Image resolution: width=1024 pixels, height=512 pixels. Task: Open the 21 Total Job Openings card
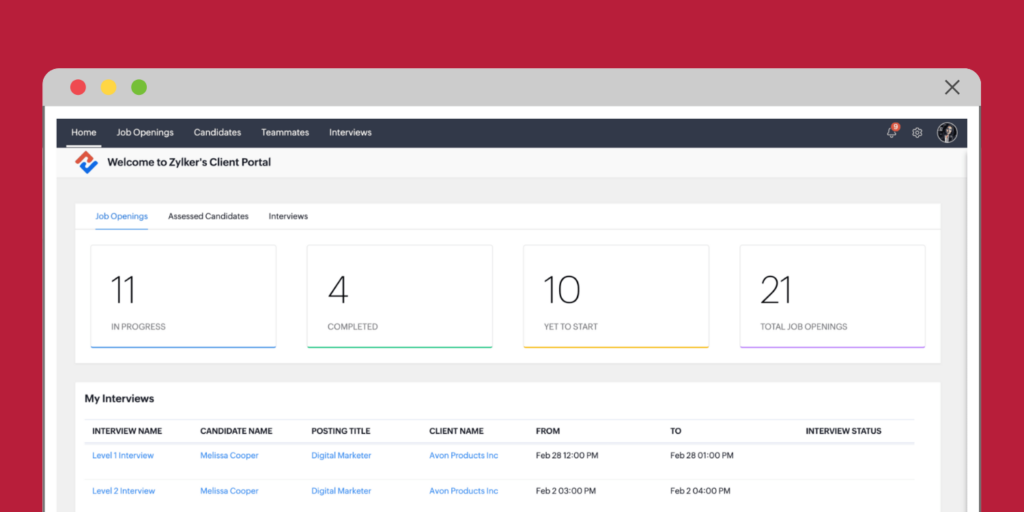833,296
